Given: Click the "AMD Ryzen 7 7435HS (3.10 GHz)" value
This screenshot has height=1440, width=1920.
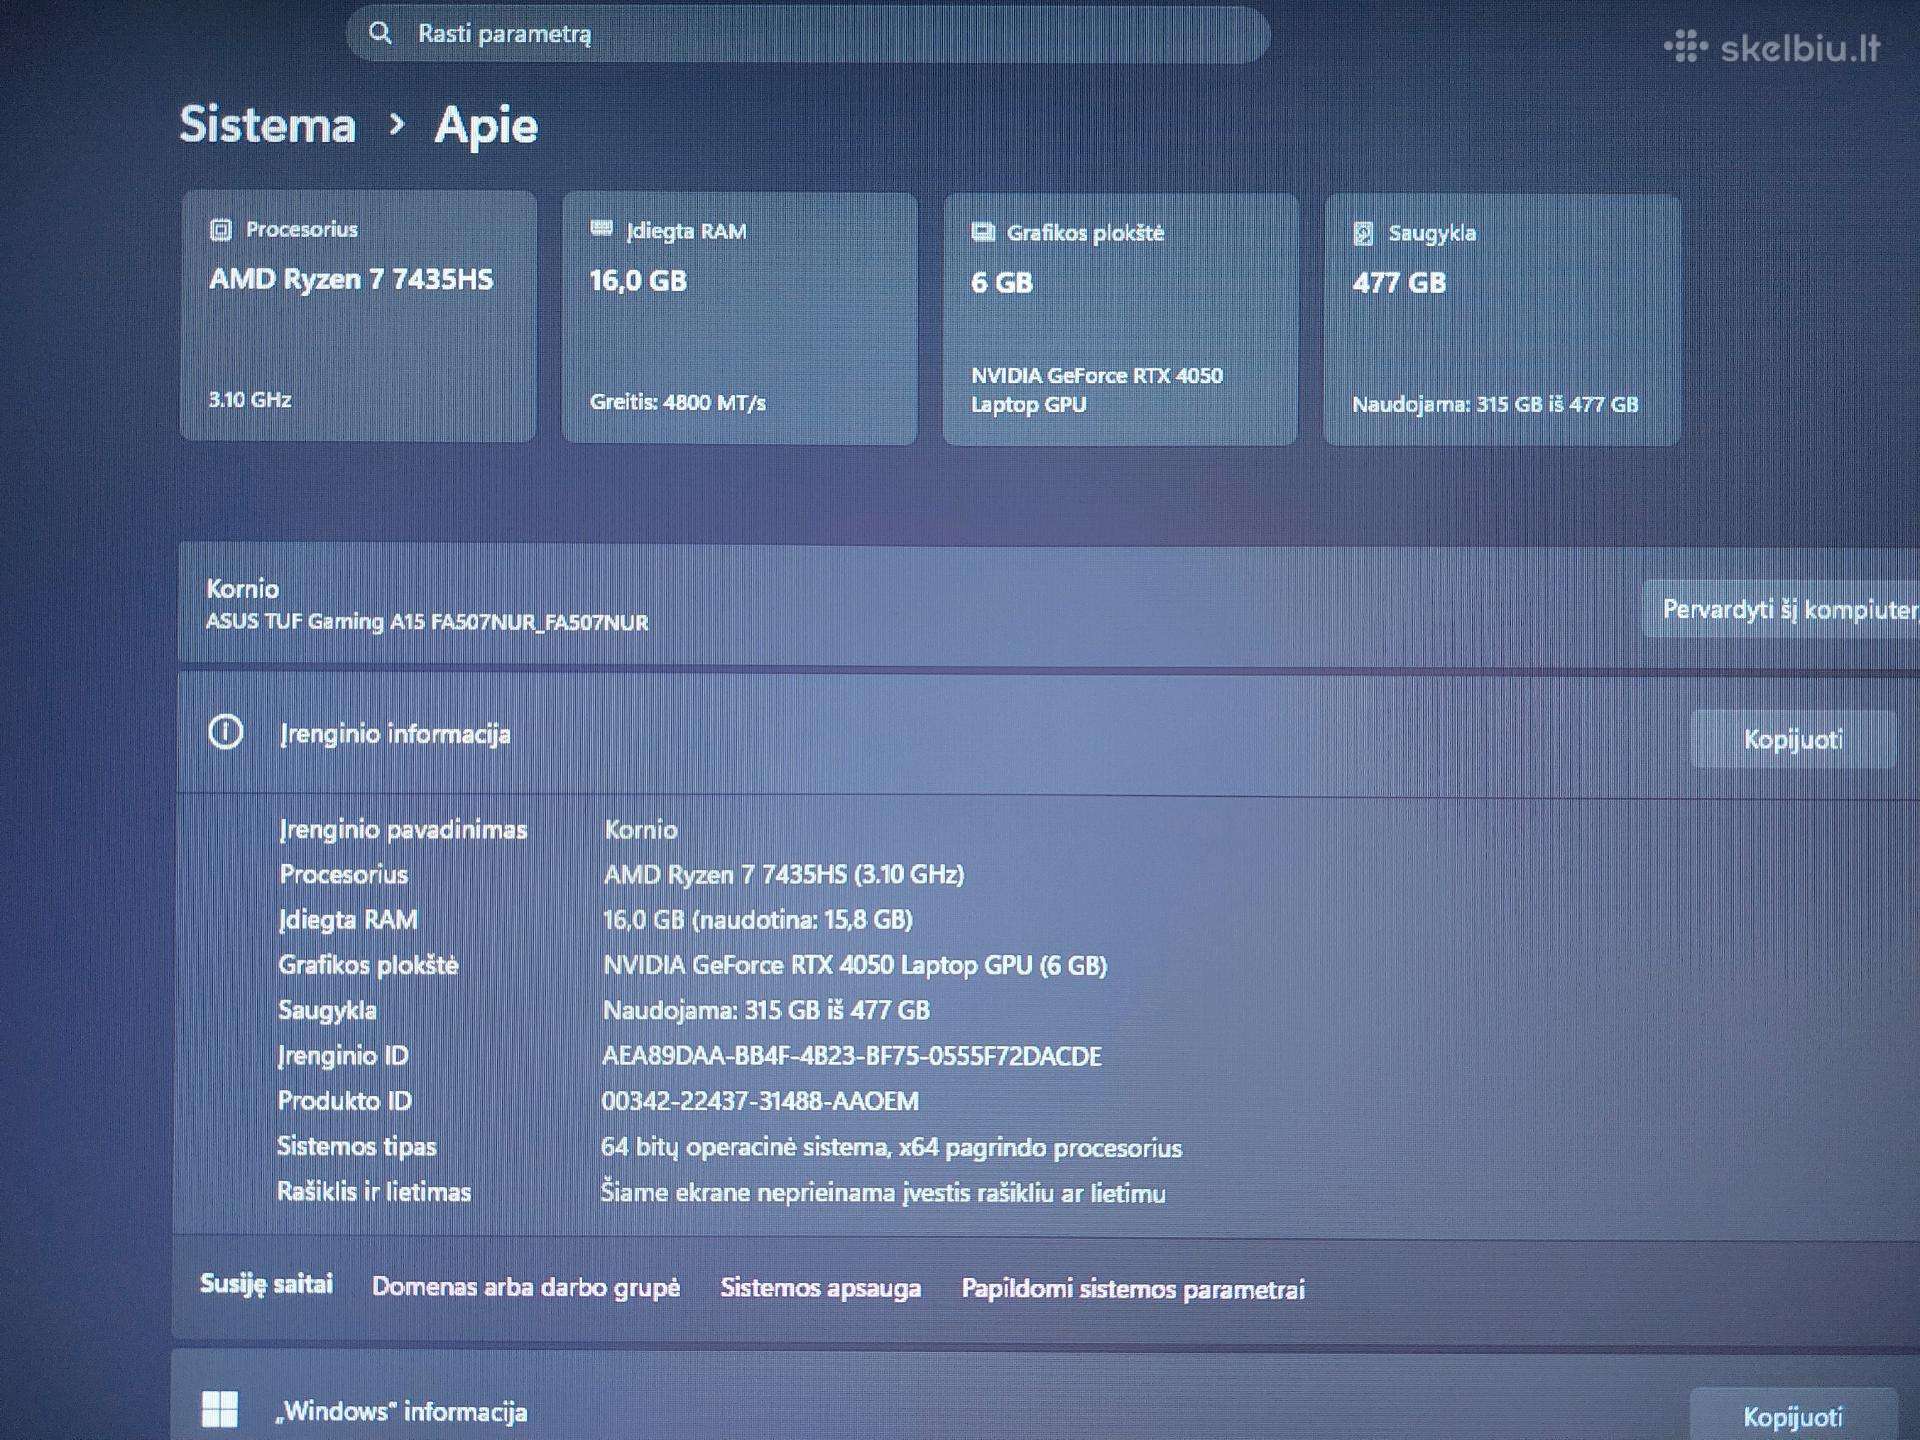Looking at the screenshot, I should click(x=784, y=874).
